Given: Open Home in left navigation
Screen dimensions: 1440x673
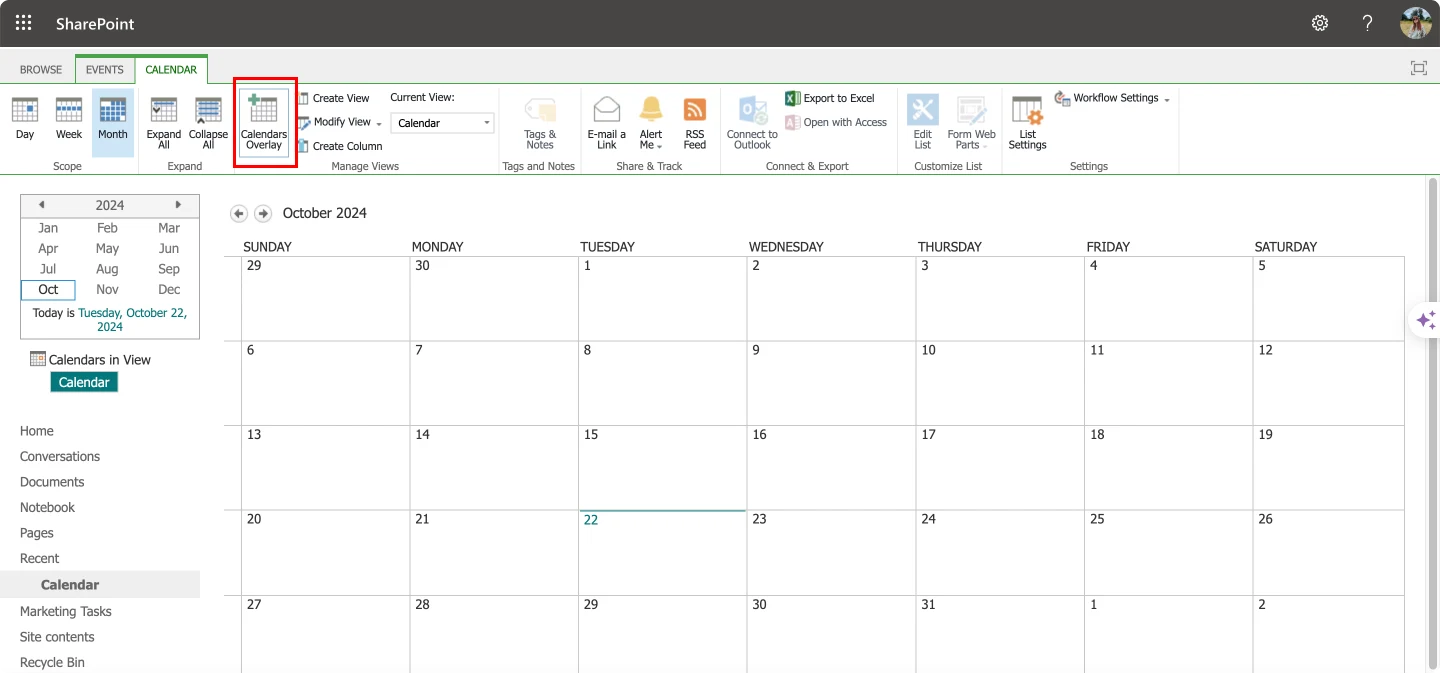Looking at the screenshot, I should pos(37,431).
